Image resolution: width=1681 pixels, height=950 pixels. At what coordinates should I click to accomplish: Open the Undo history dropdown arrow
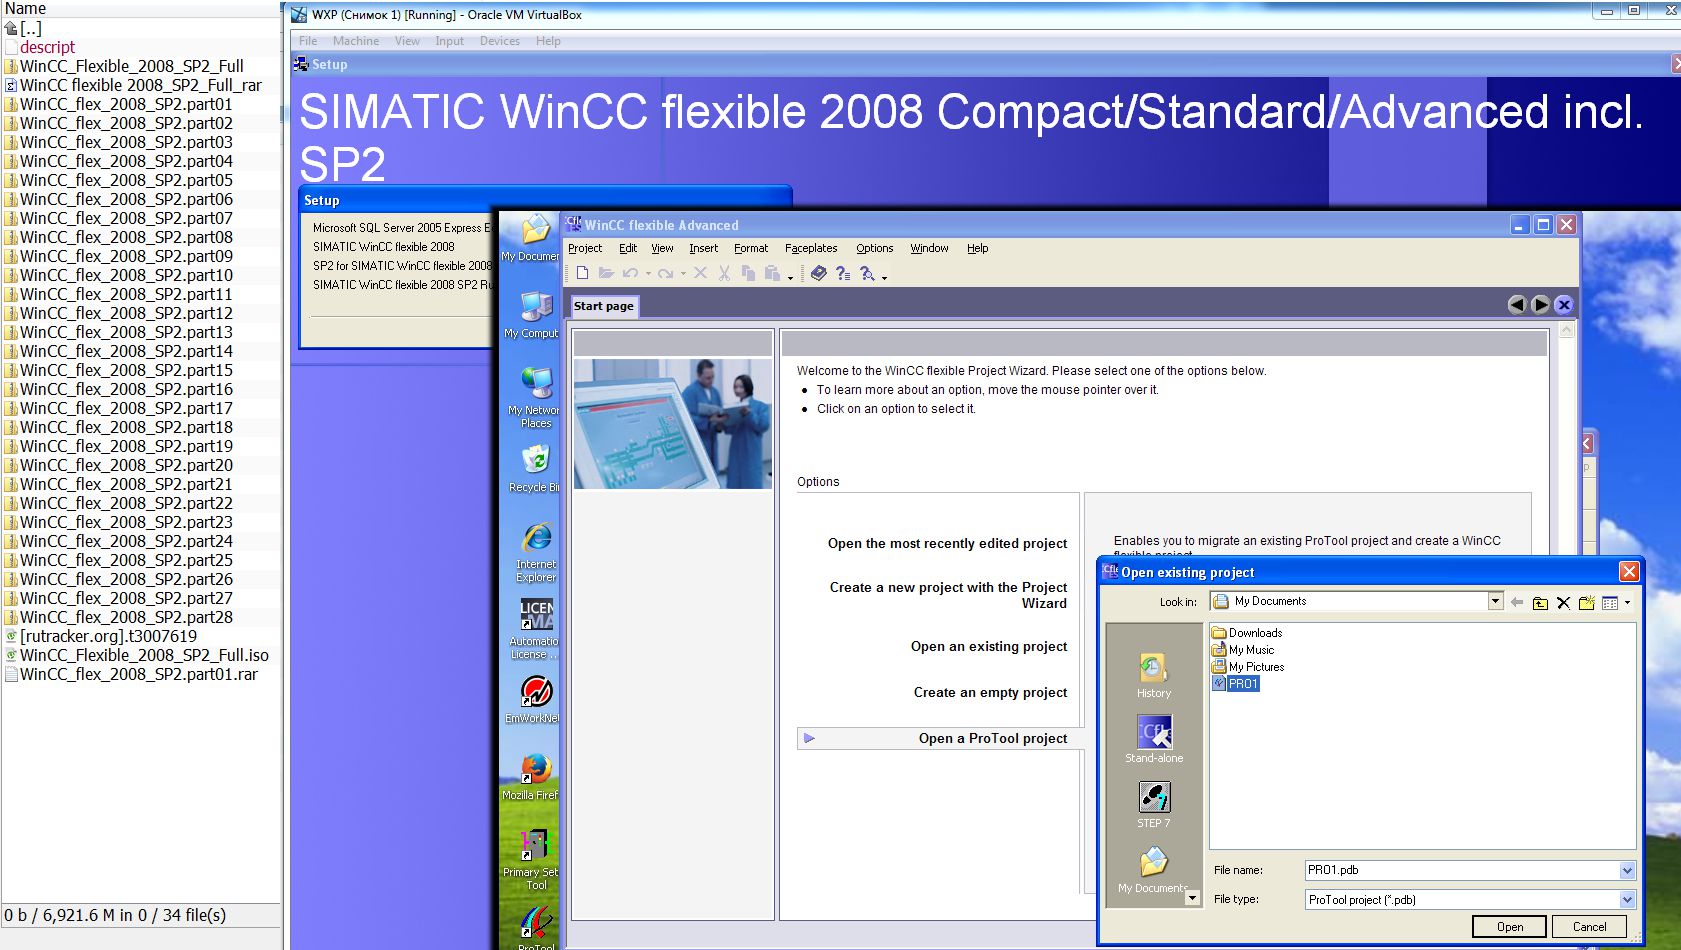[648, 274]
